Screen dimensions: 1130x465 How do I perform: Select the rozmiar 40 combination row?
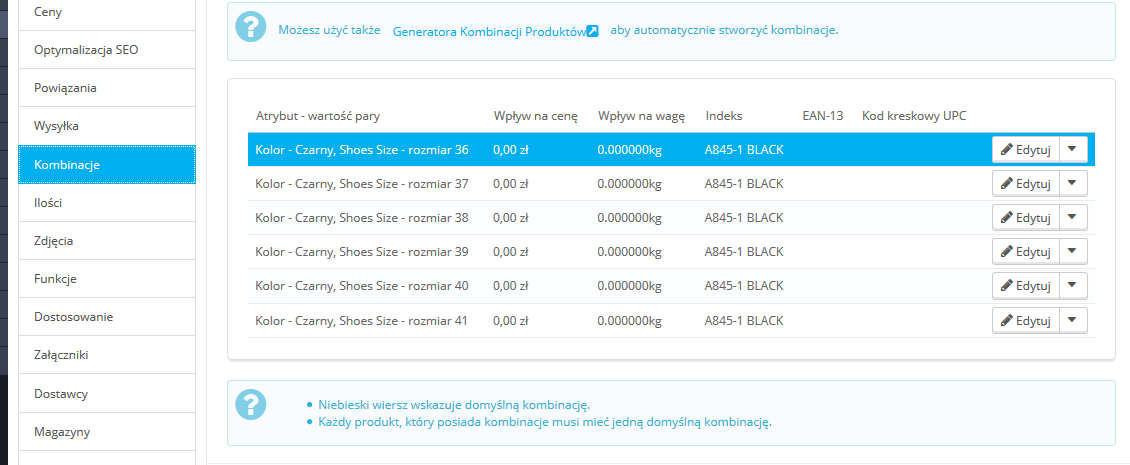tap(600, 286)
